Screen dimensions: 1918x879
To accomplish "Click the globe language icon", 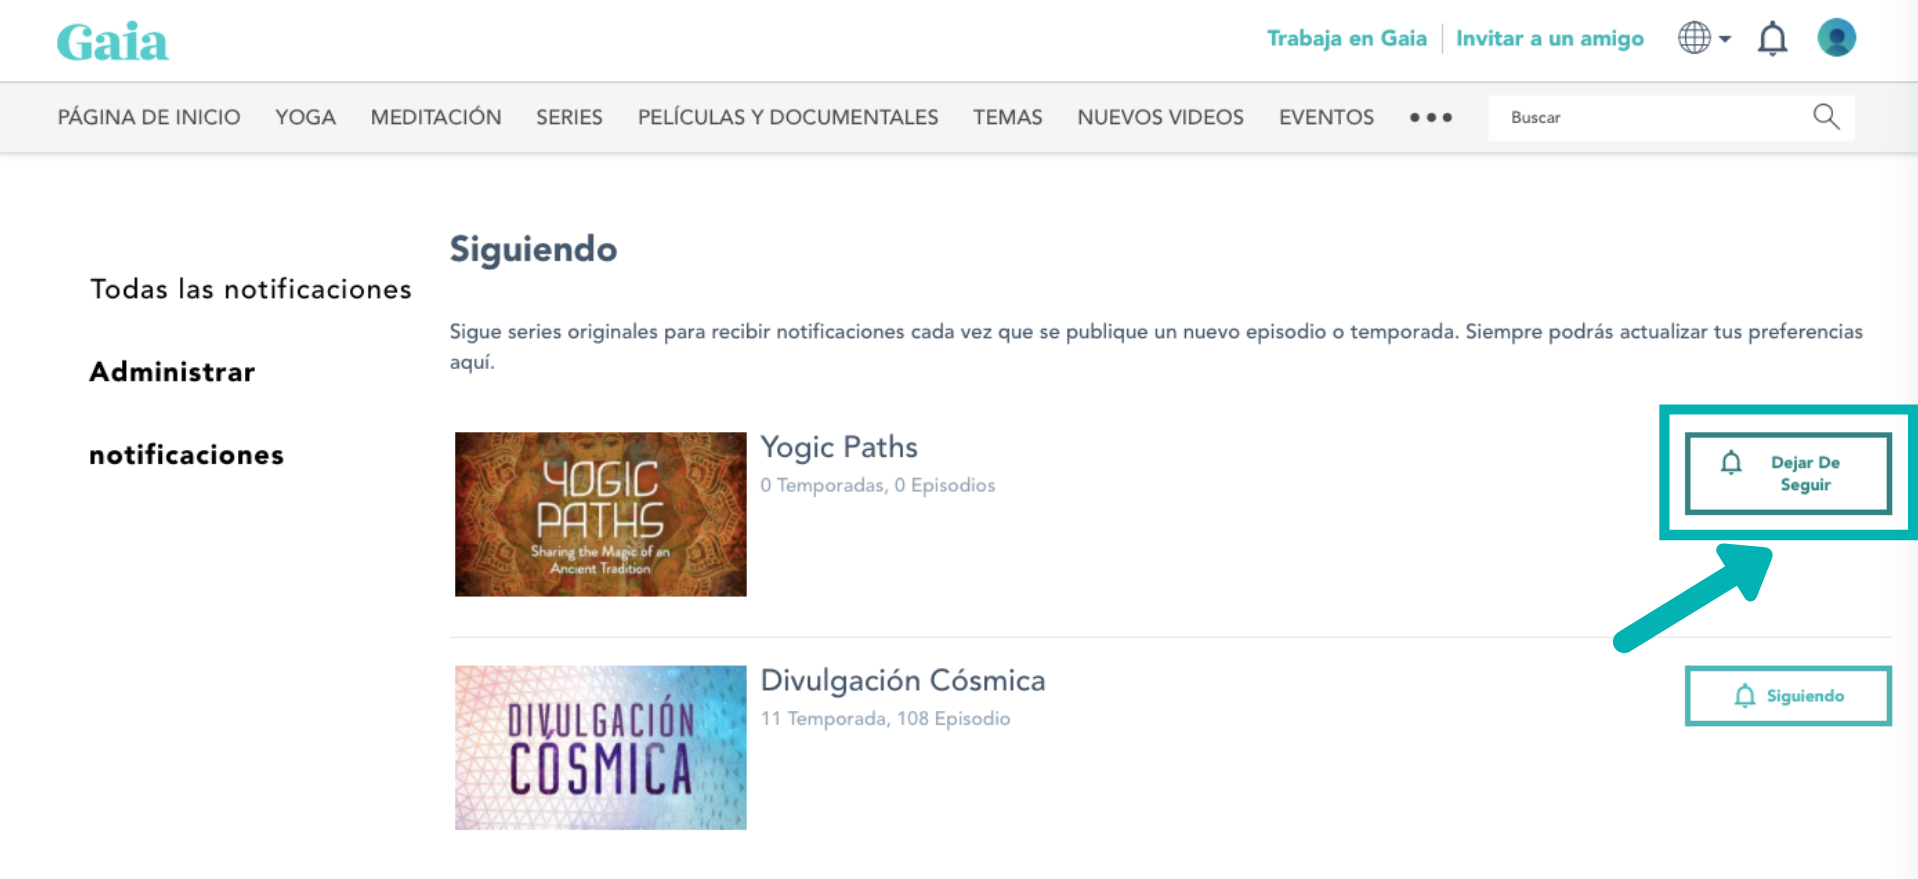I will click(1694, 38).
